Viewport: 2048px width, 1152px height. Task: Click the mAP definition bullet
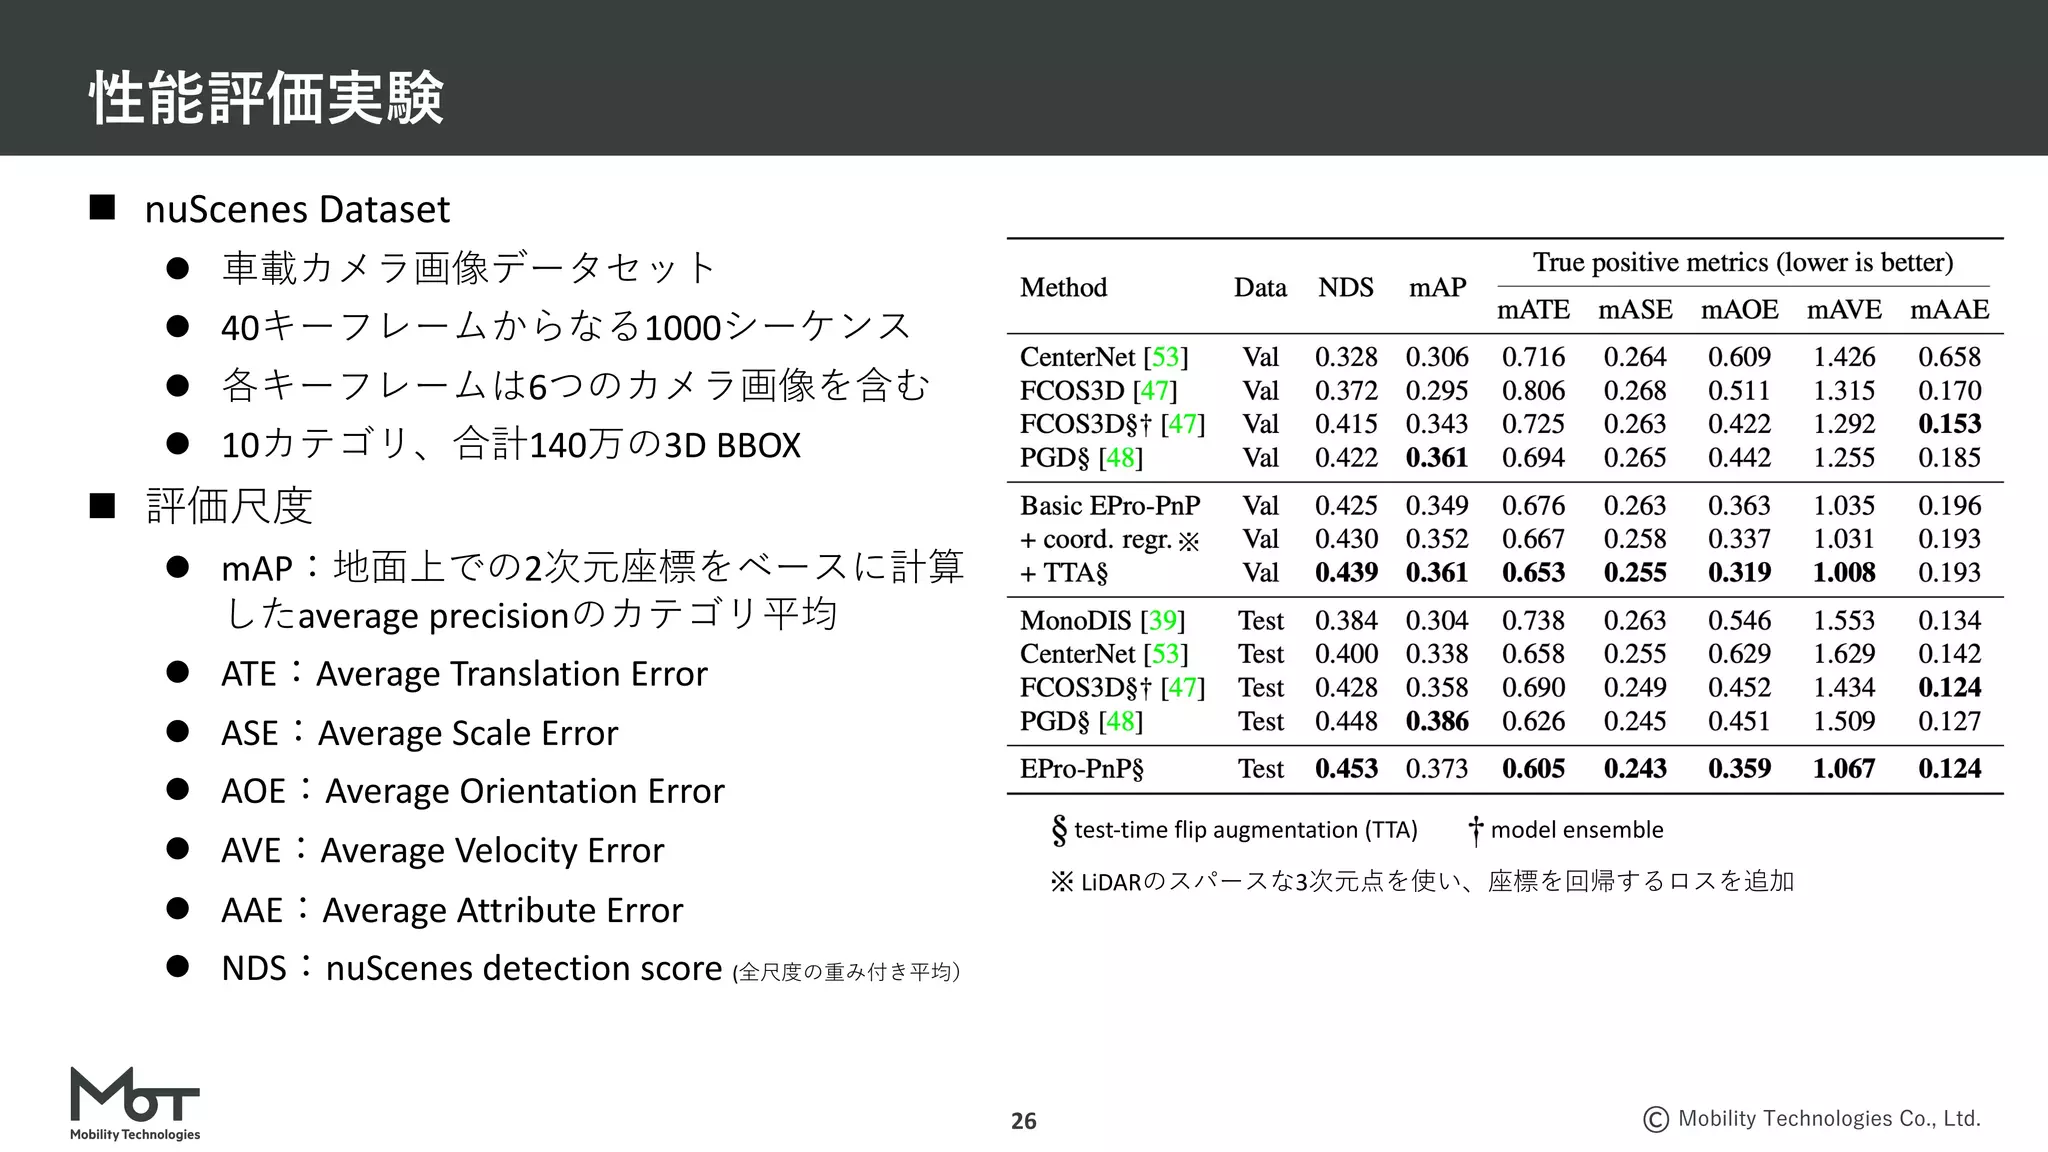[592, 591]
